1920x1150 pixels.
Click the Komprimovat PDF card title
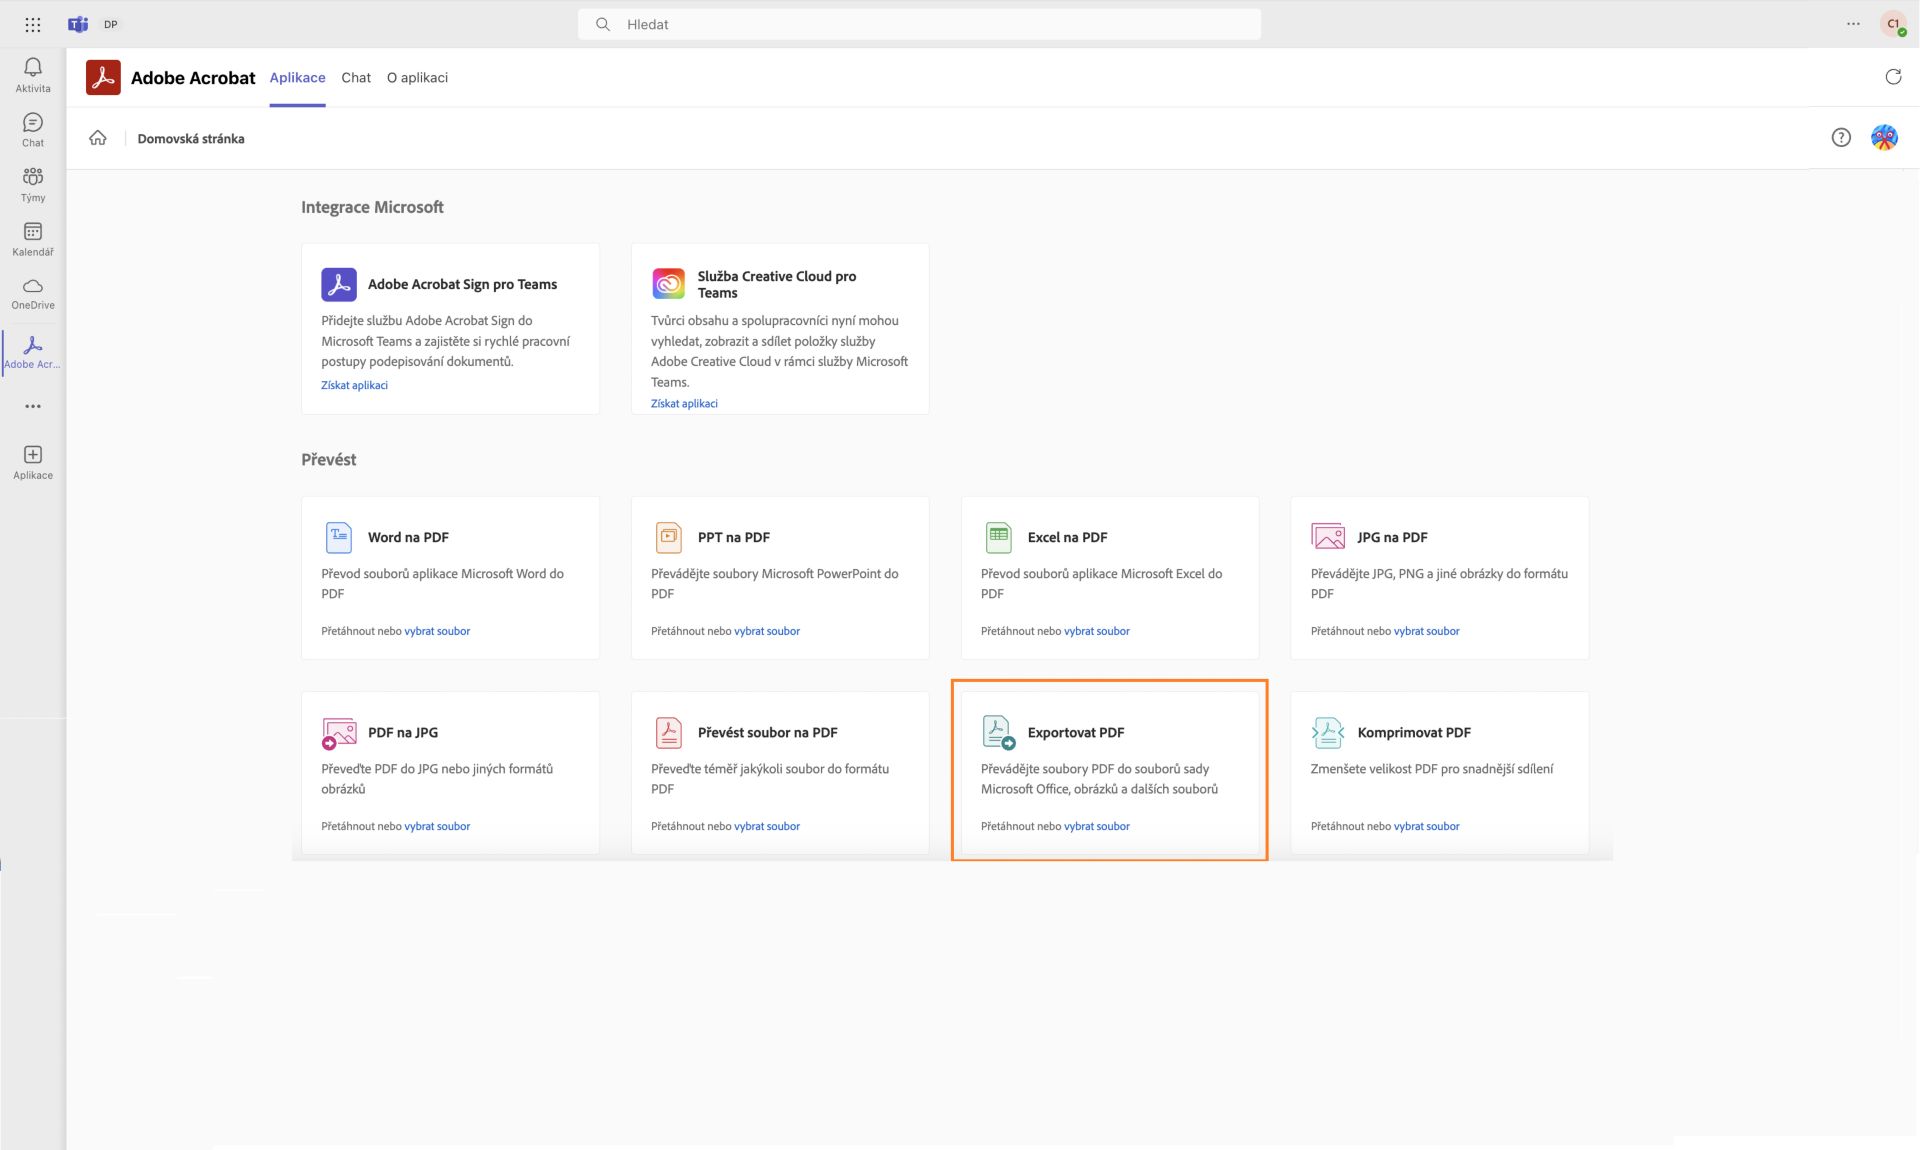(1414, 733)
